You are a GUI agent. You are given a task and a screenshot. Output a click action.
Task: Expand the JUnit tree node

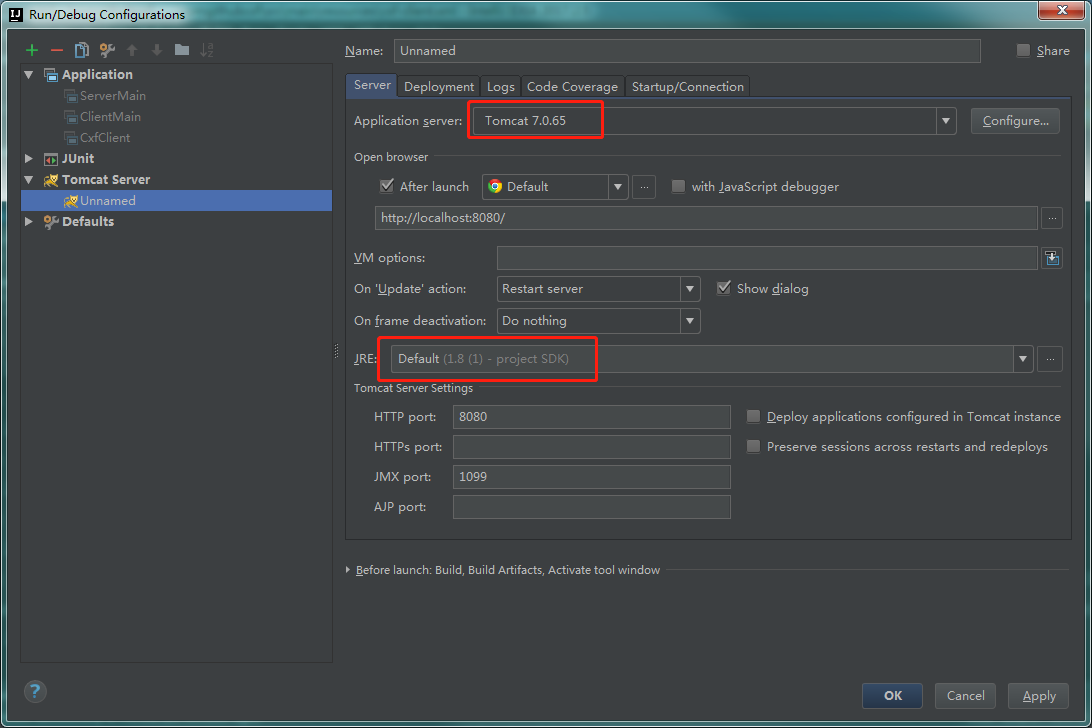click(x=29, y=158)
